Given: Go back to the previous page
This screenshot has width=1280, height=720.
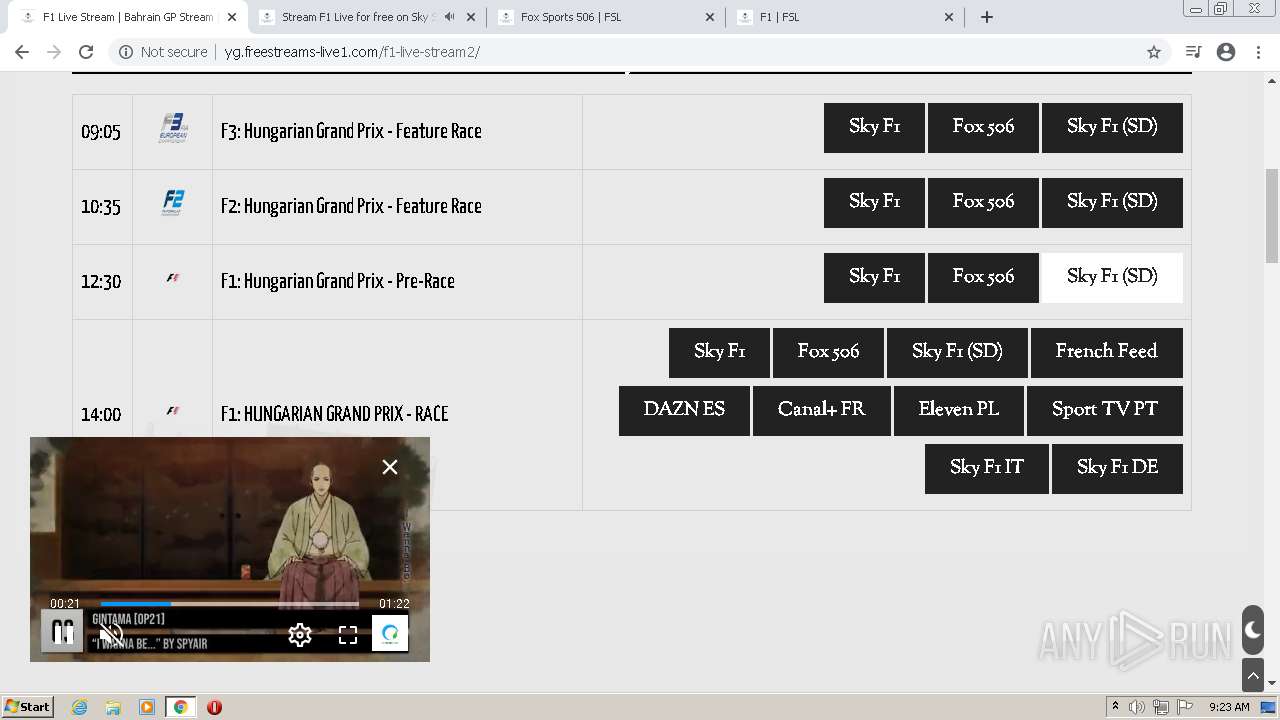Looking at the screenshot, I should [22, 52].
